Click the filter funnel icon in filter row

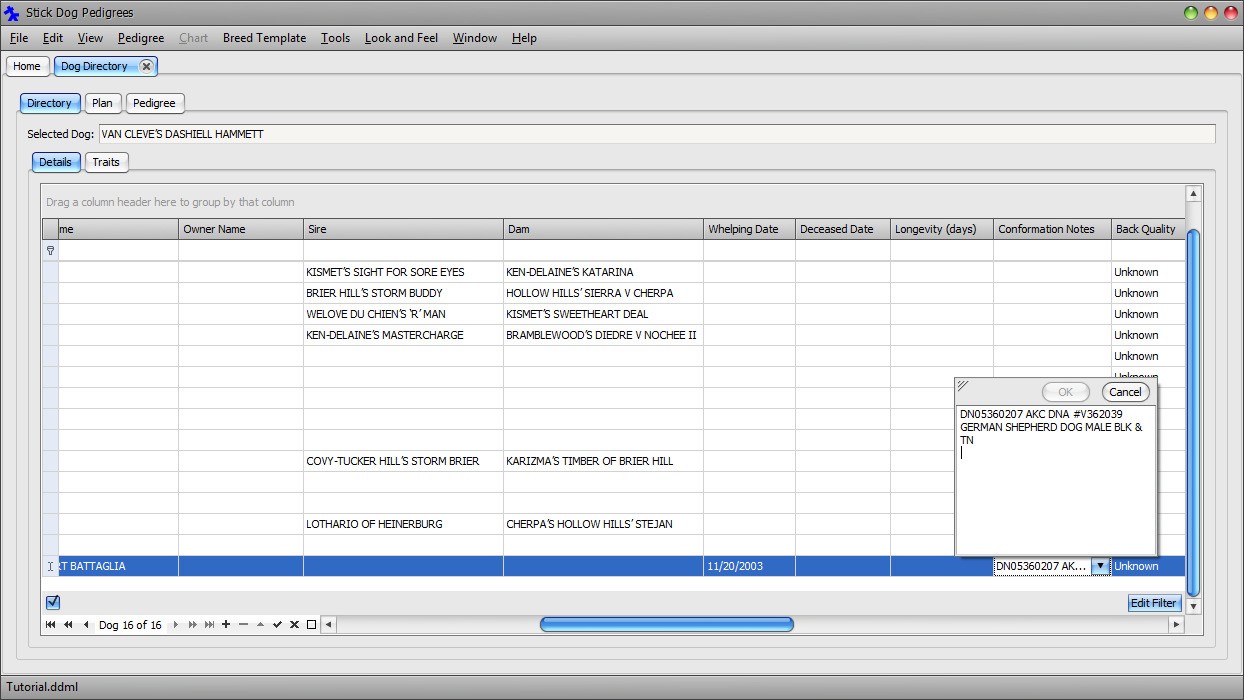[50, 251]
